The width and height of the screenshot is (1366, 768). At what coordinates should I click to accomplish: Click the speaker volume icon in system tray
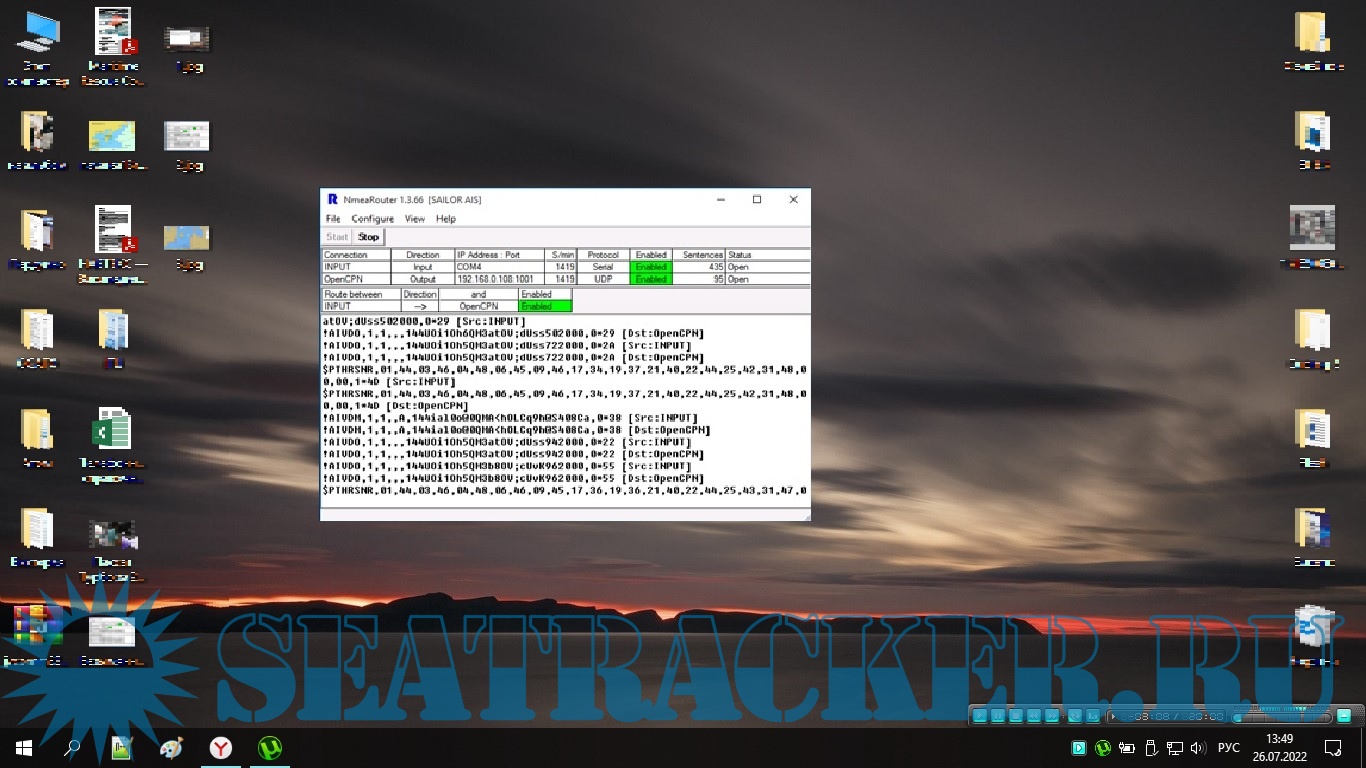click(1198, 748)
